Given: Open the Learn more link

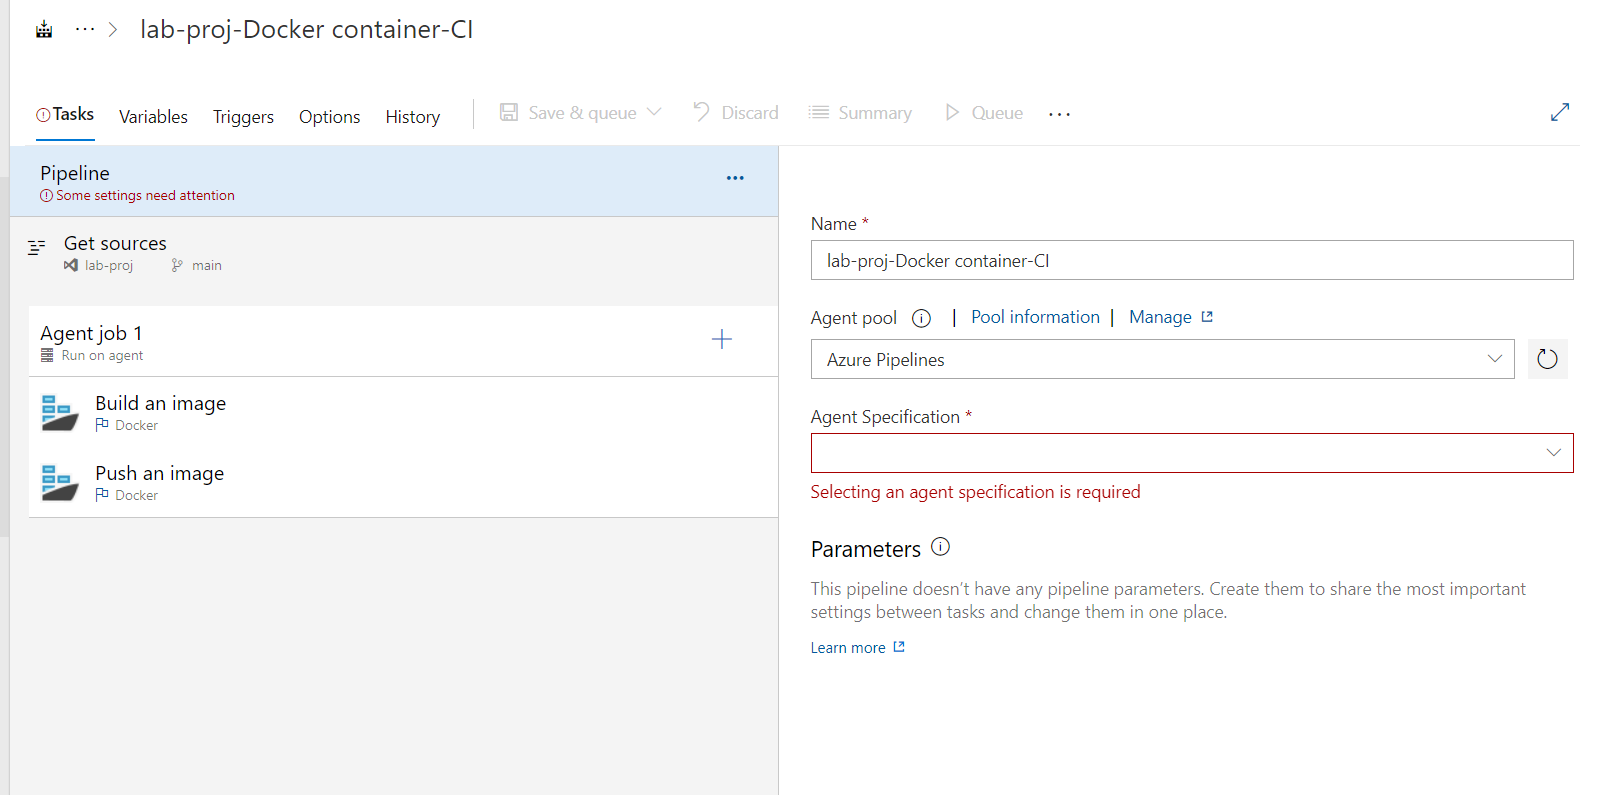Looking at the screenshot, I should pos(857,648).
